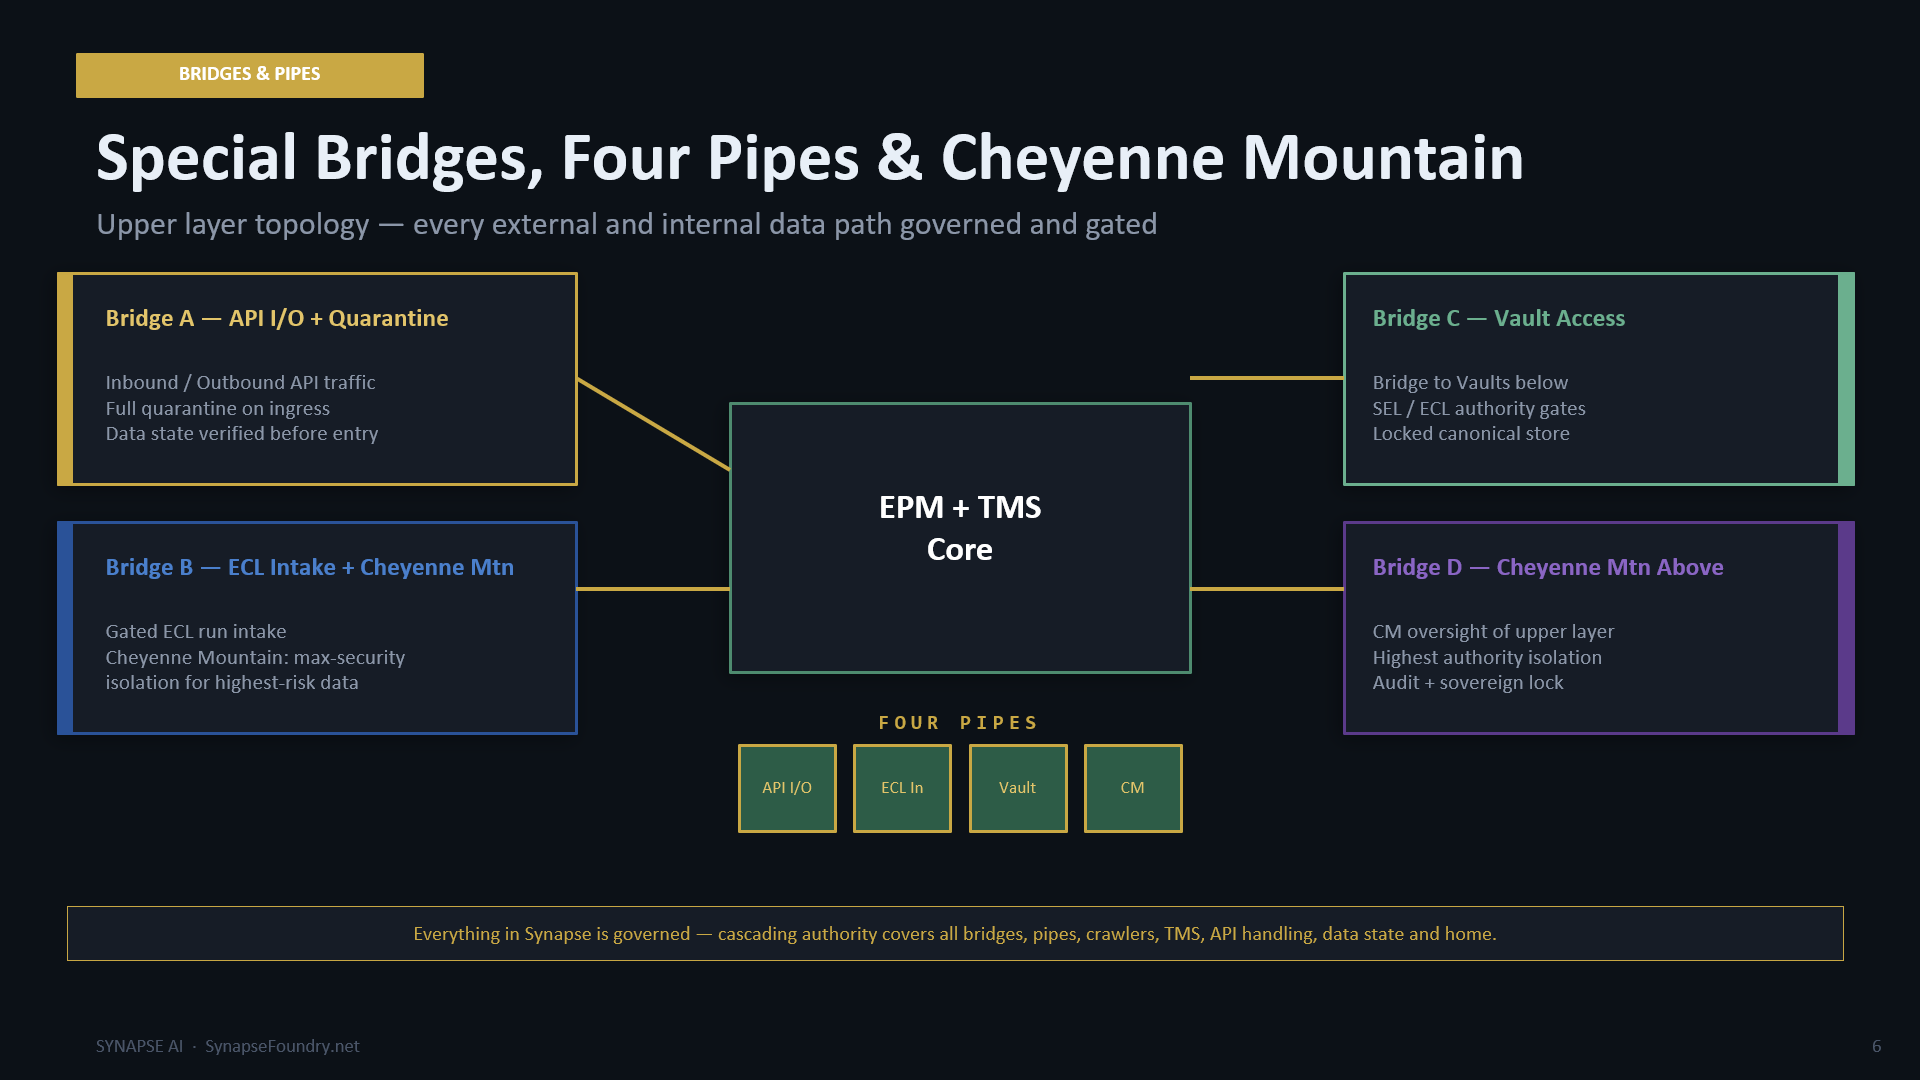Image resolution: width=1920 pixels, height=1080 pixels.
Task: Click the FOUR PIPES label
Action: [x=960, y=722]
